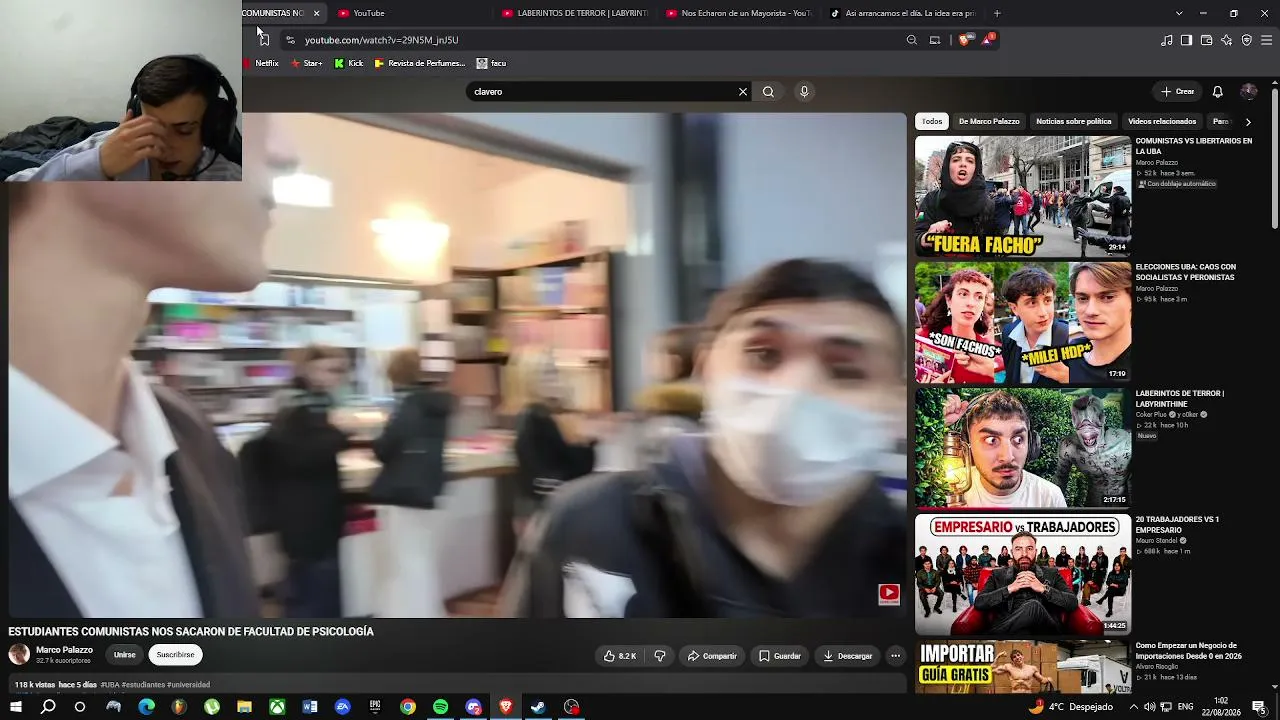Open Brave VPN shield icon
Viewport: 1280px width, 720px height.
point(1247,40)
